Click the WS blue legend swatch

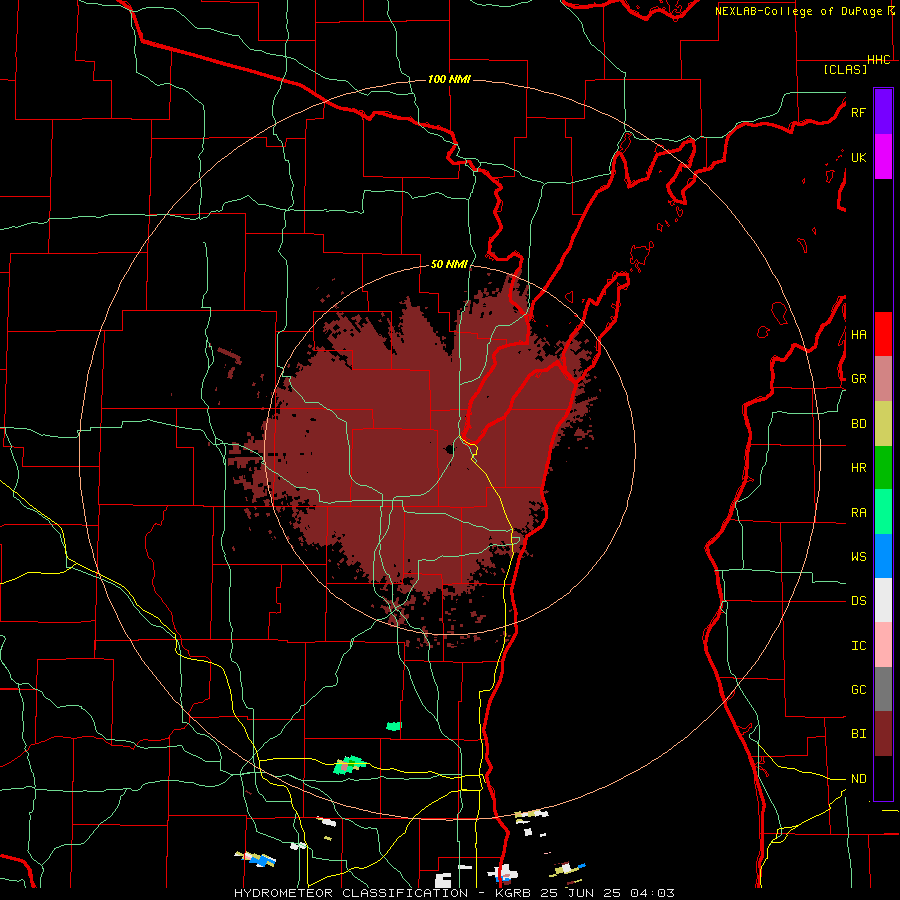[x=883, y=556]
